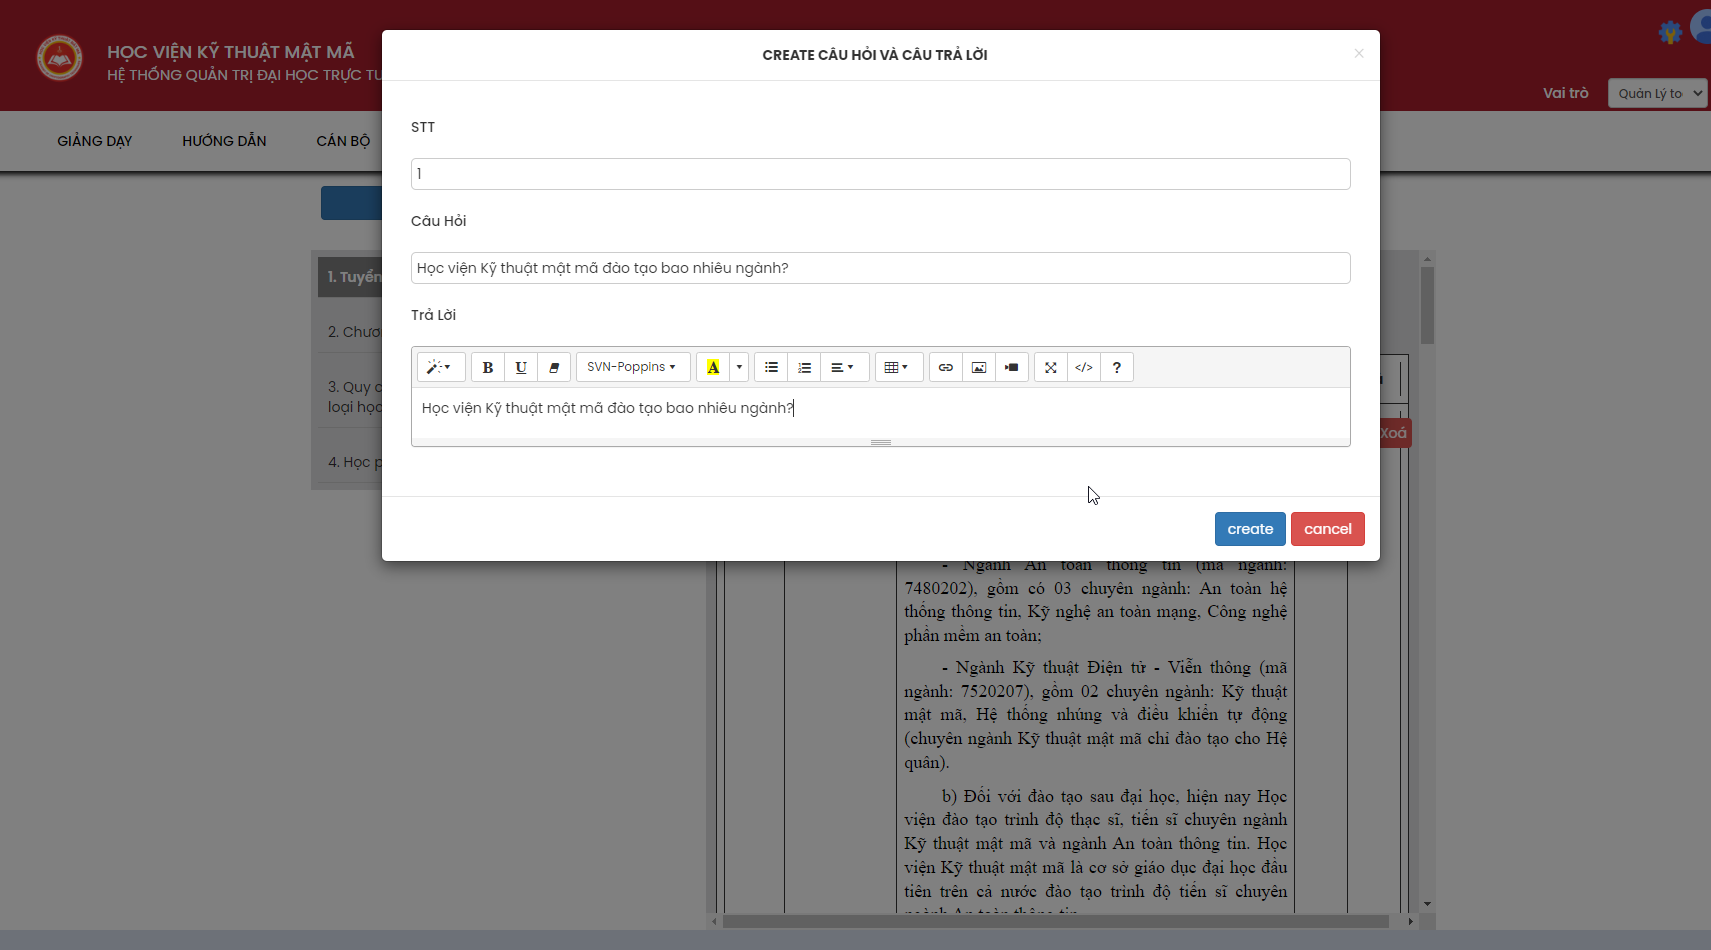1711x950 pixels.
Task: Insert a video into the answer
Action: (x=1012, y=367)
